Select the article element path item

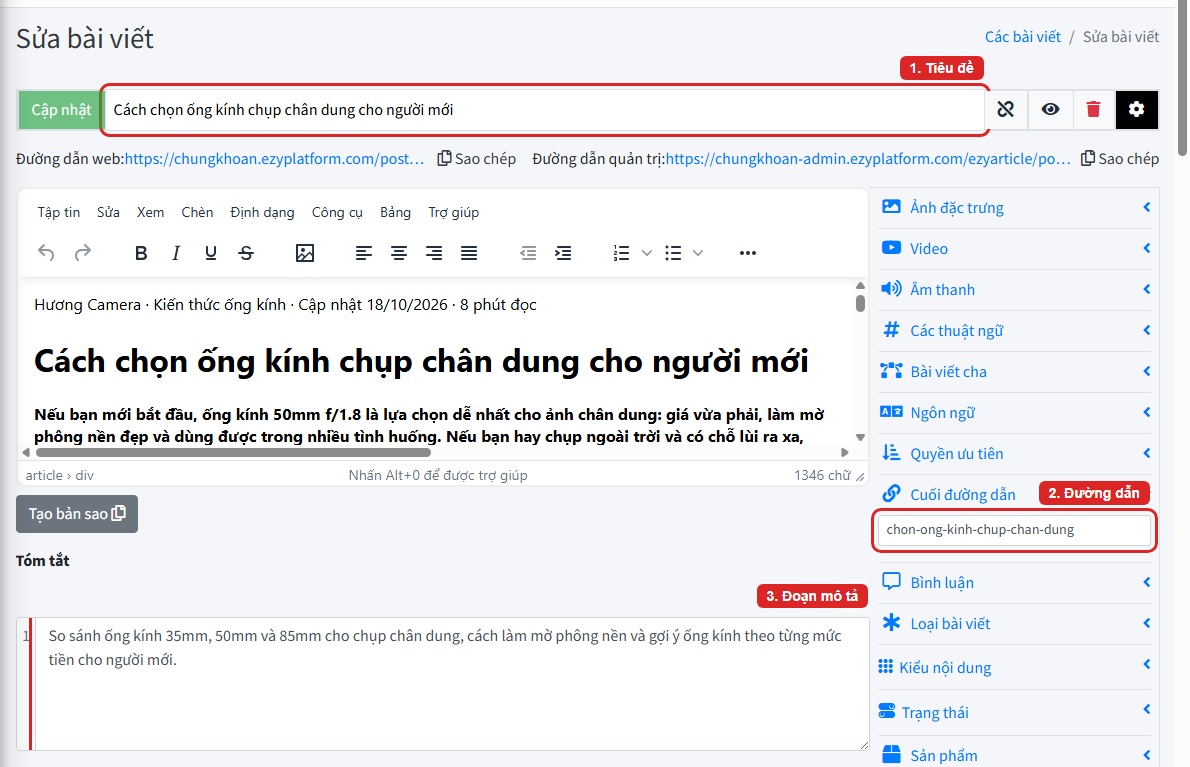point(44,475)
